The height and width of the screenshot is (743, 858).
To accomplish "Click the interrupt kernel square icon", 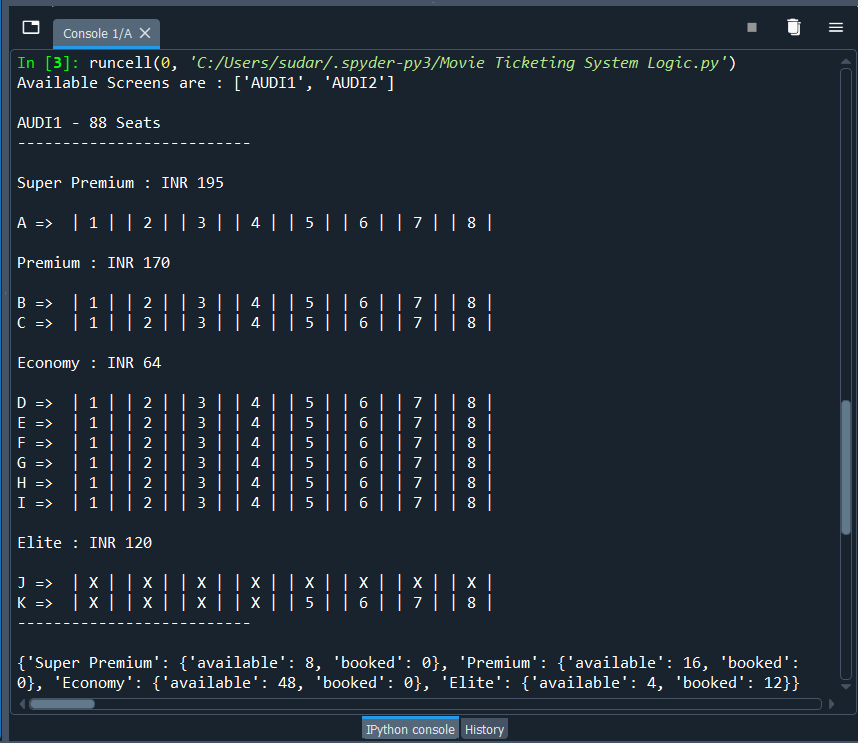I will click(x=753, y=28).
